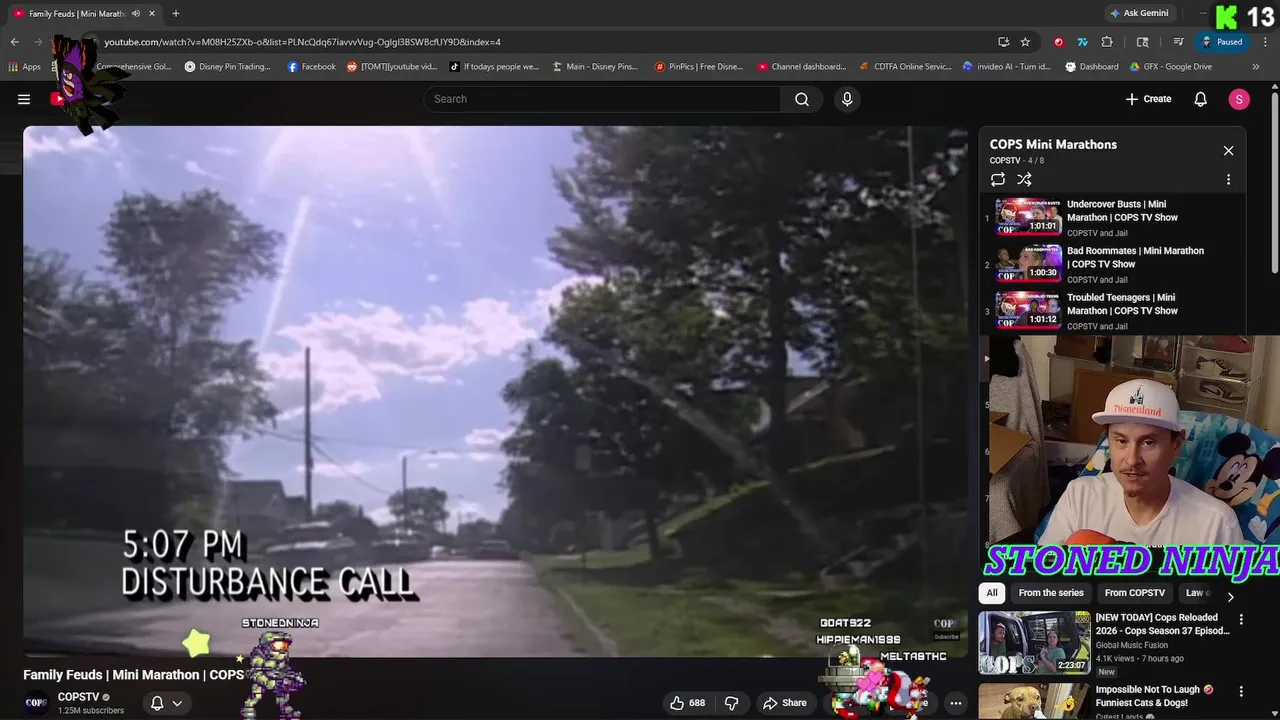Open 'Disney Pin Trading...' bookmark
Screen dimensions: 1280x720
coord(228,67)
